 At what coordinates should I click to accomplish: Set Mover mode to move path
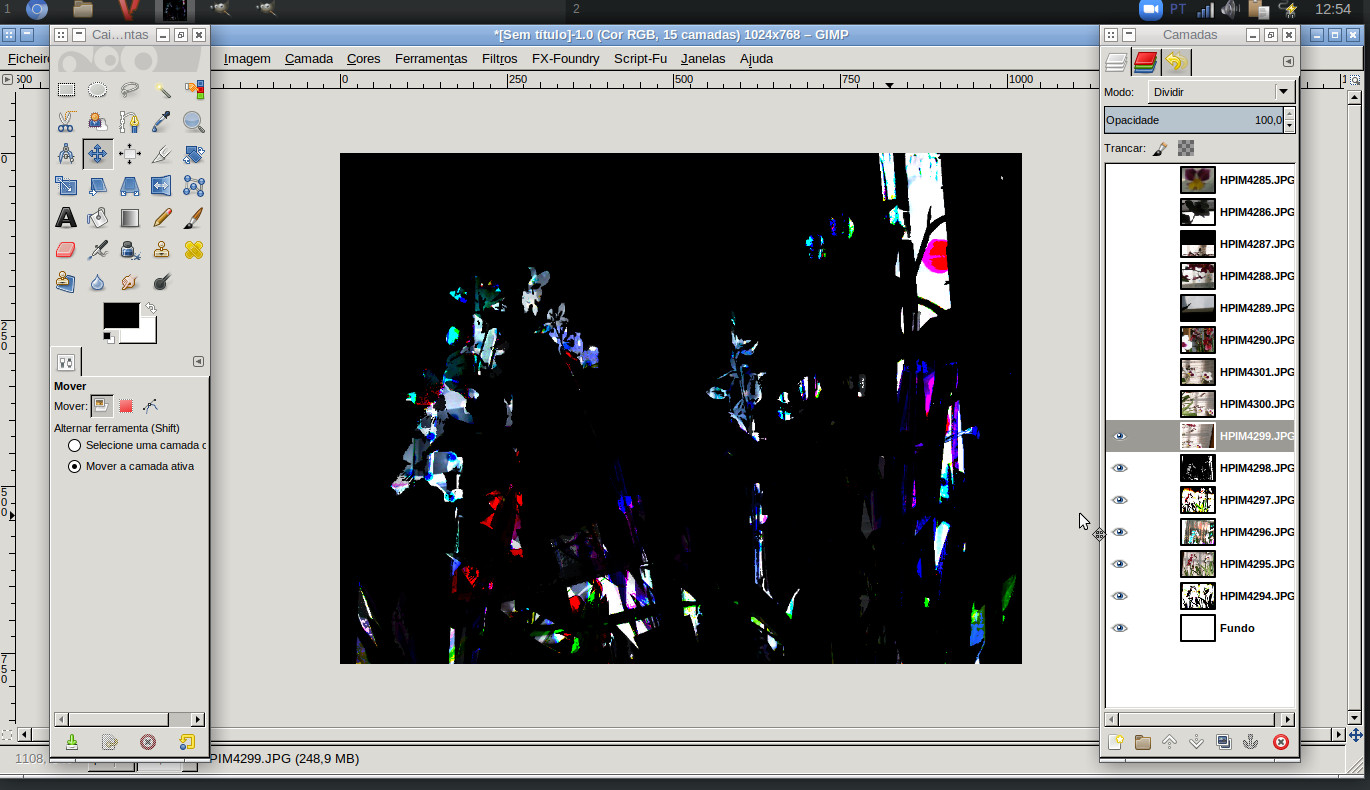pos(150,406)
